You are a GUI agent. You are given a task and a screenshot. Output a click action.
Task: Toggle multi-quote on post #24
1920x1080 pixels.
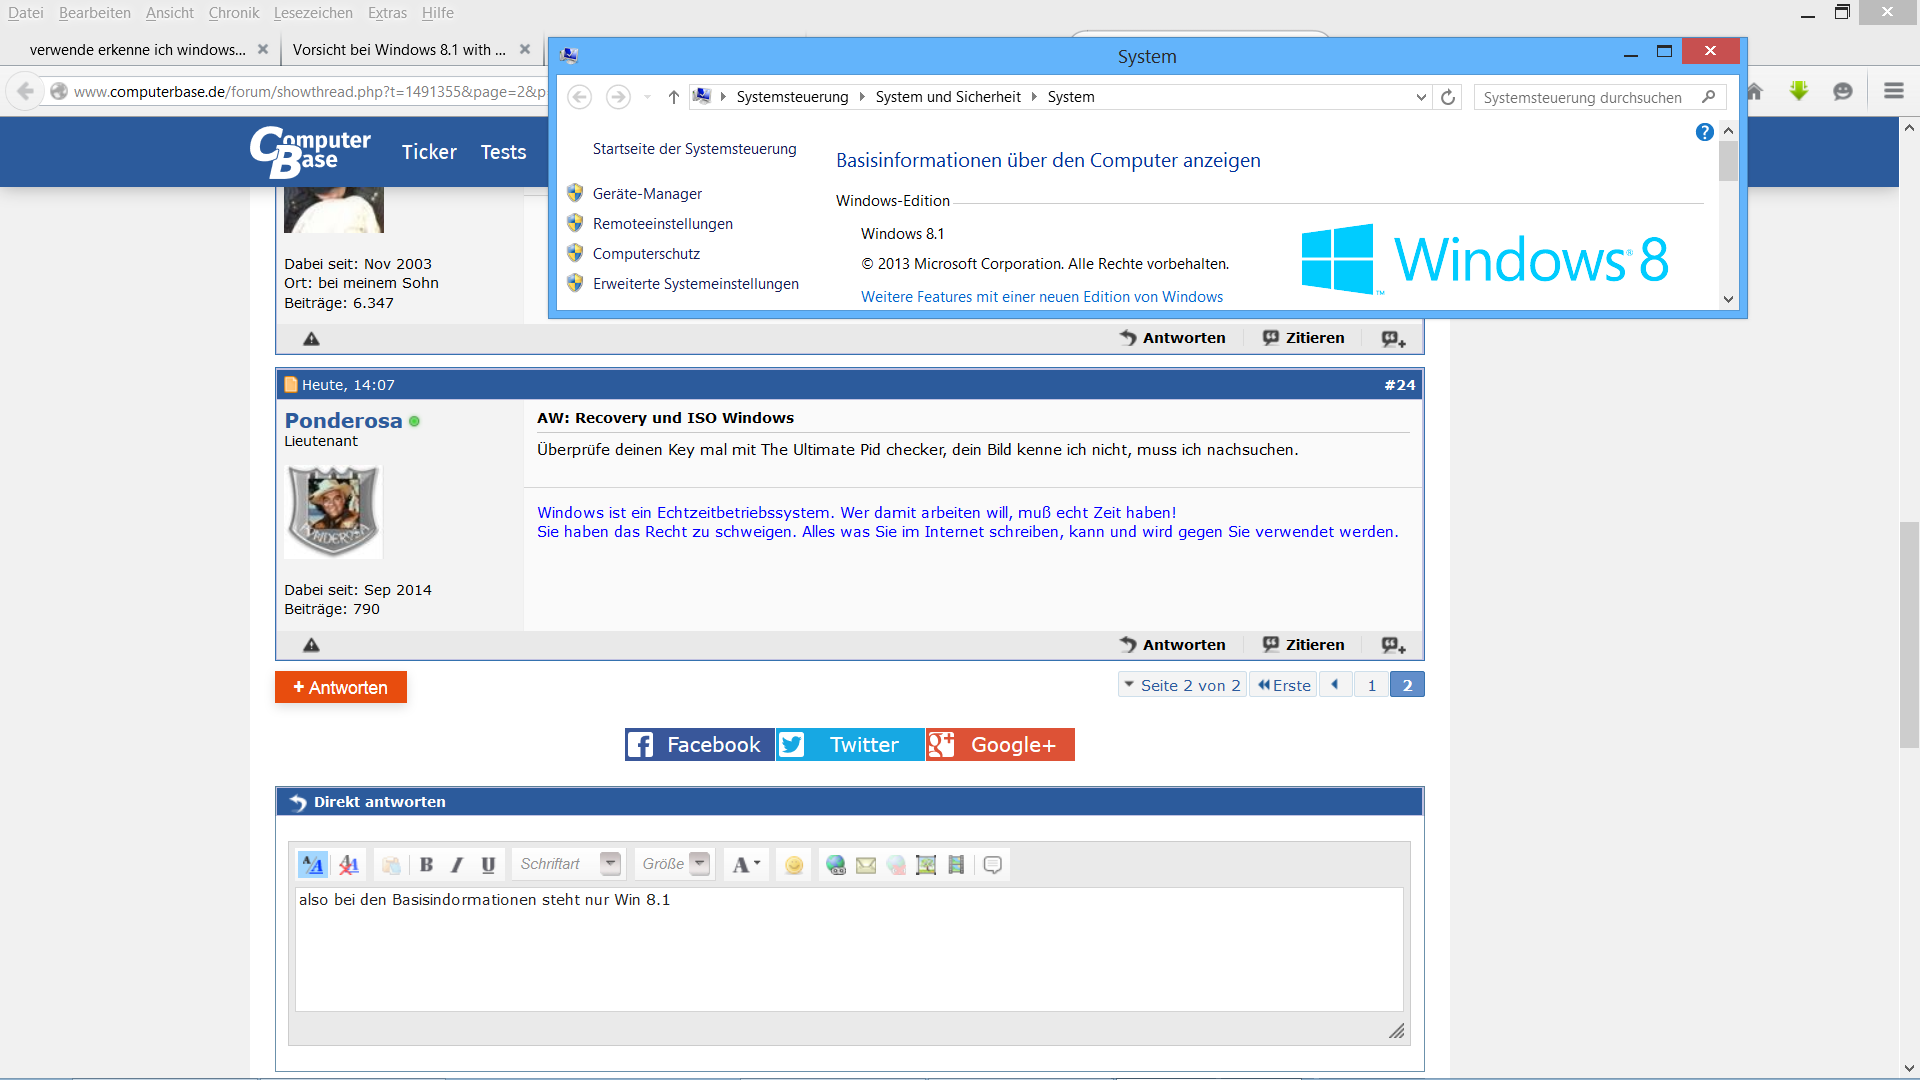1393,645
